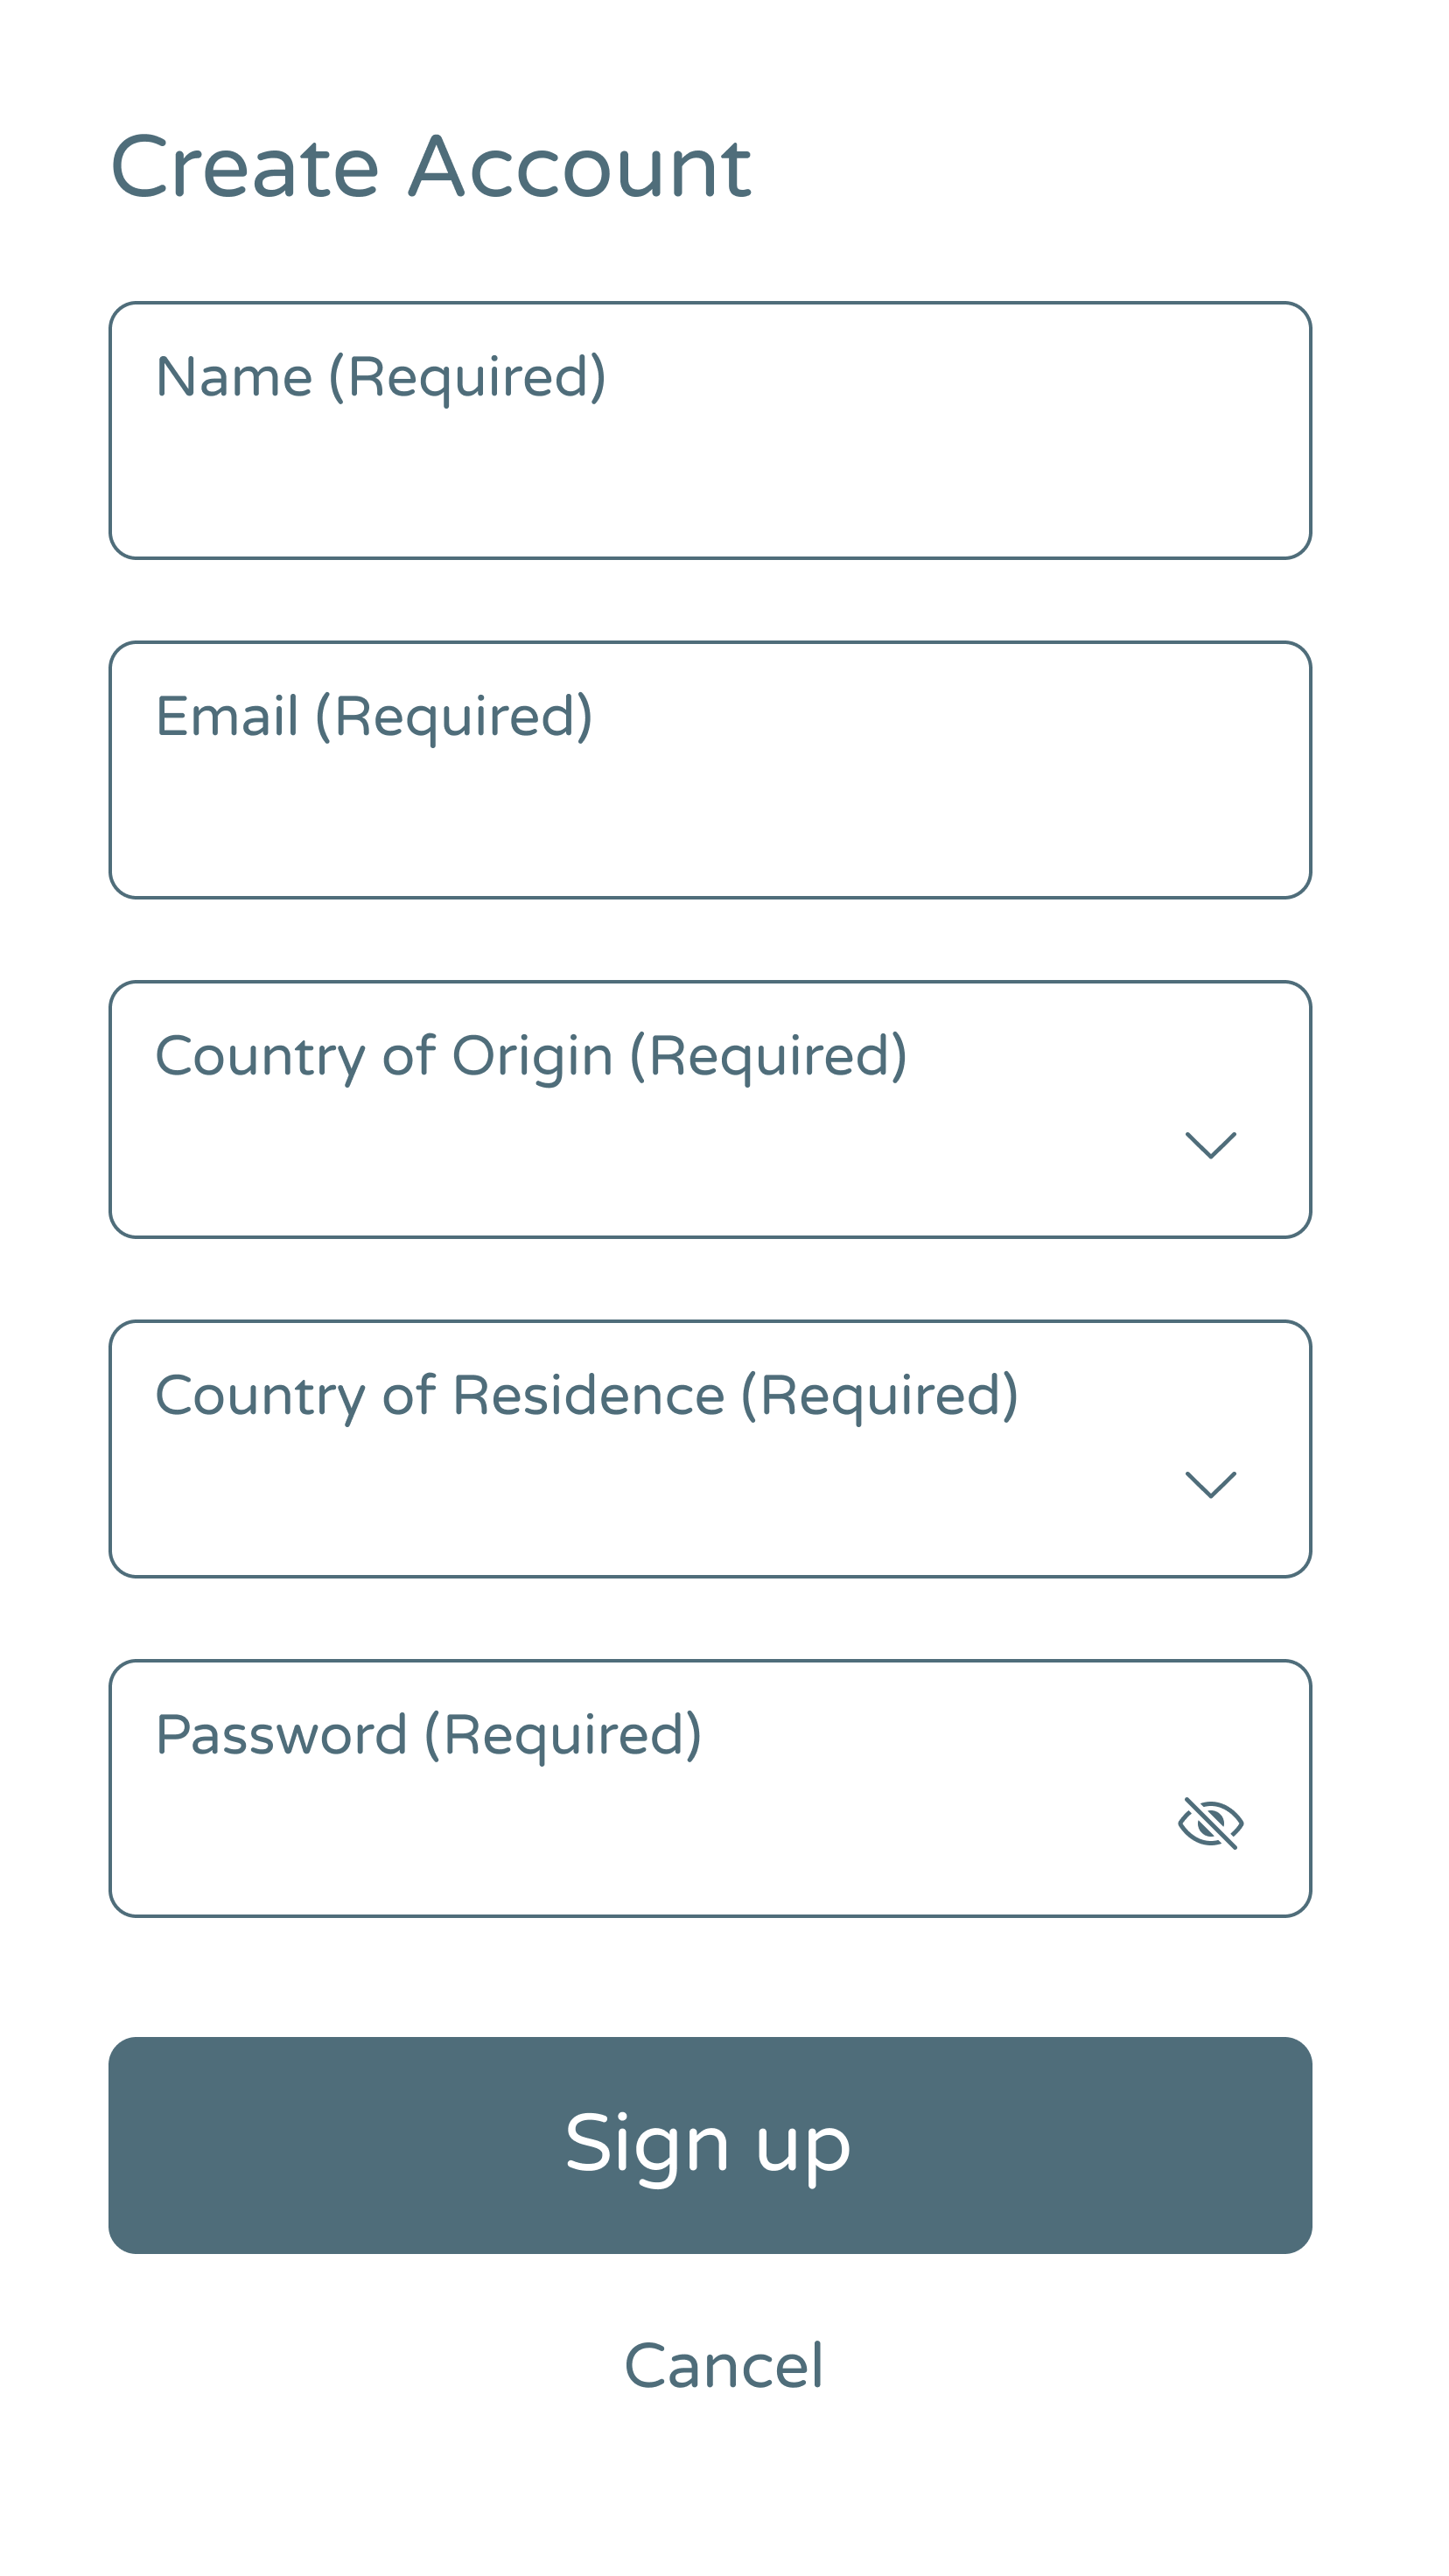Abort account creation via Cancel
This screenshot has width=1449, height=2576.
pos(724,2366)
